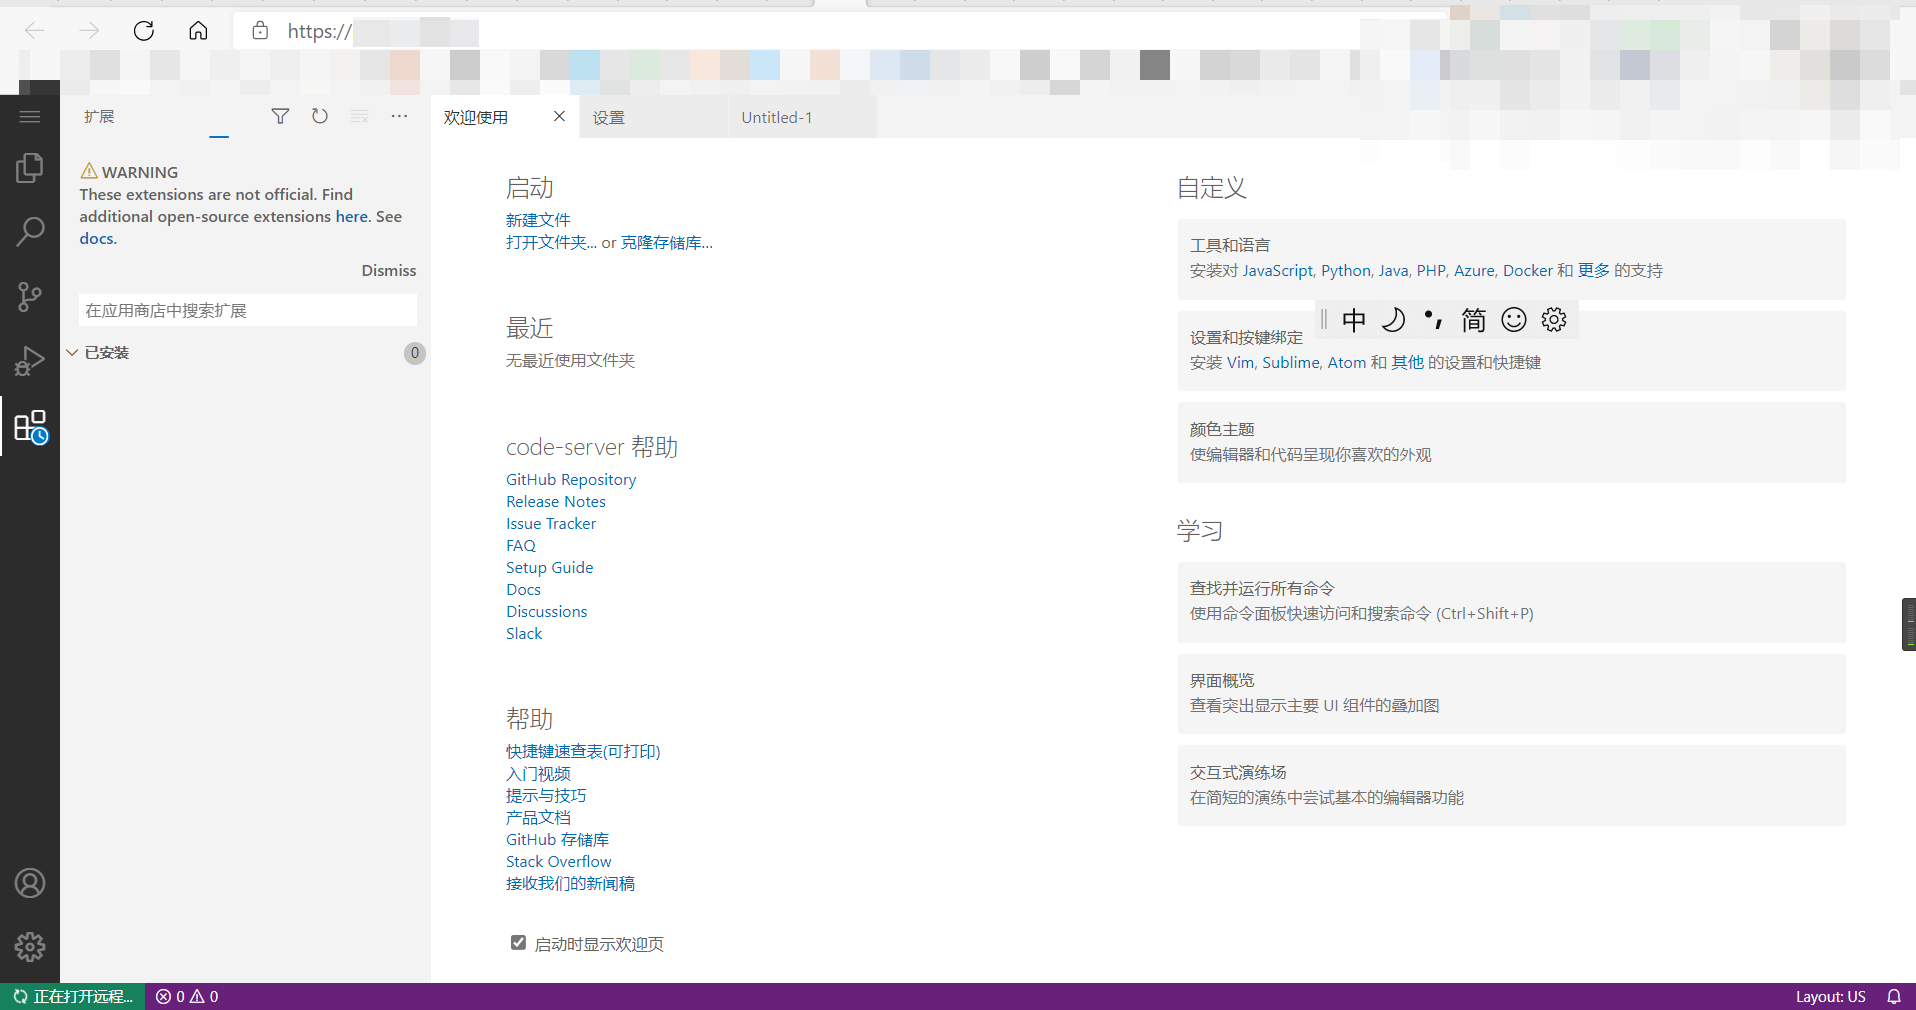Open the Setup Guide link
The image size is (1916, 1010).
[550, 568]
